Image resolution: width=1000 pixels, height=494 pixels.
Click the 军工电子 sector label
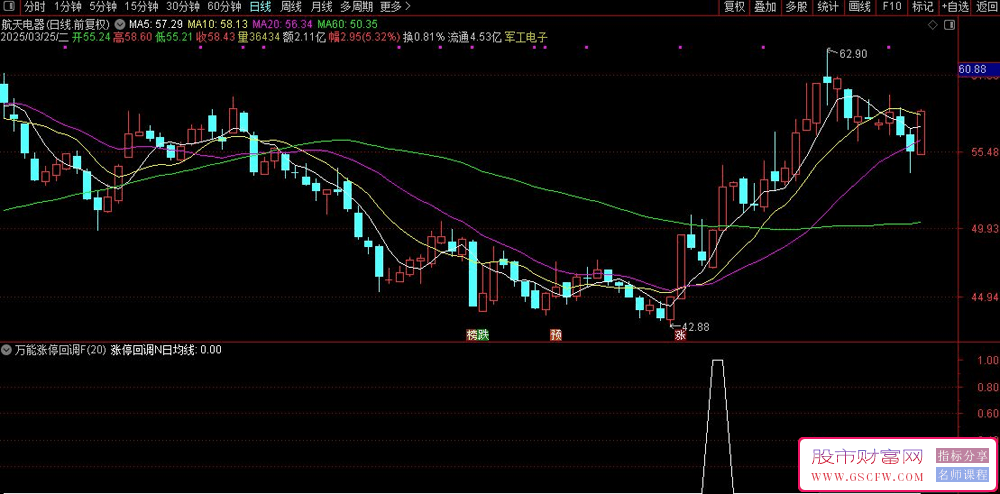[526, 36]
